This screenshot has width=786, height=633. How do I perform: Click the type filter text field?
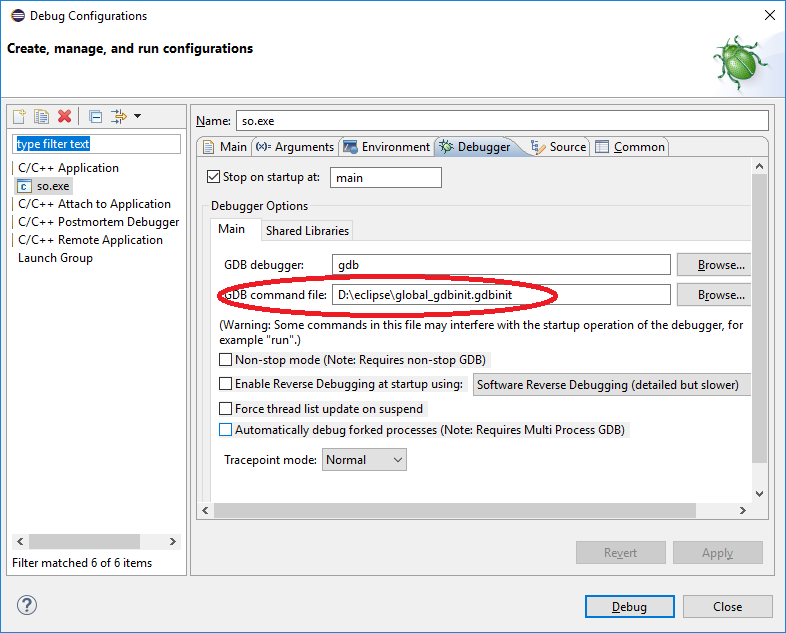click(x=96, y=144)
